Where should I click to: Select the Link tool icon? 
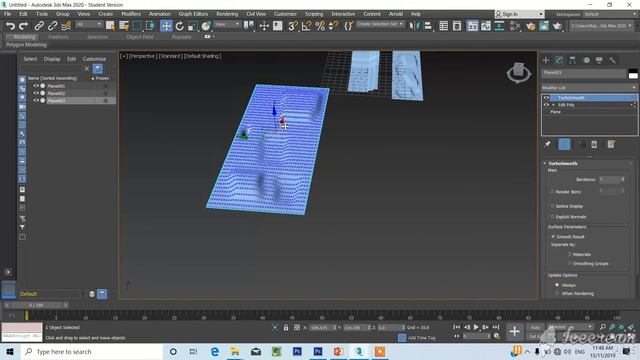pyautogui.click(x=39, y=26)
